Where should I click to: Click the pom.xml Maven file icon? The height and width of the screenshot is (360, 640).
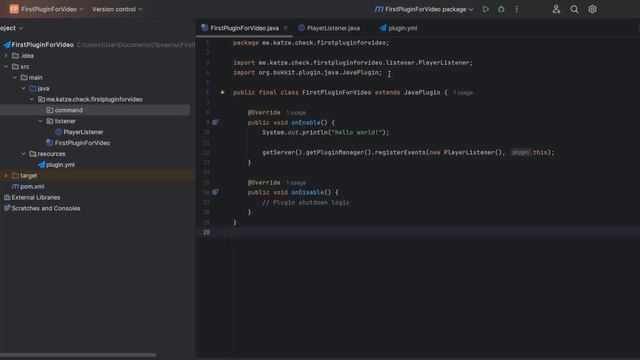[15, 187]
